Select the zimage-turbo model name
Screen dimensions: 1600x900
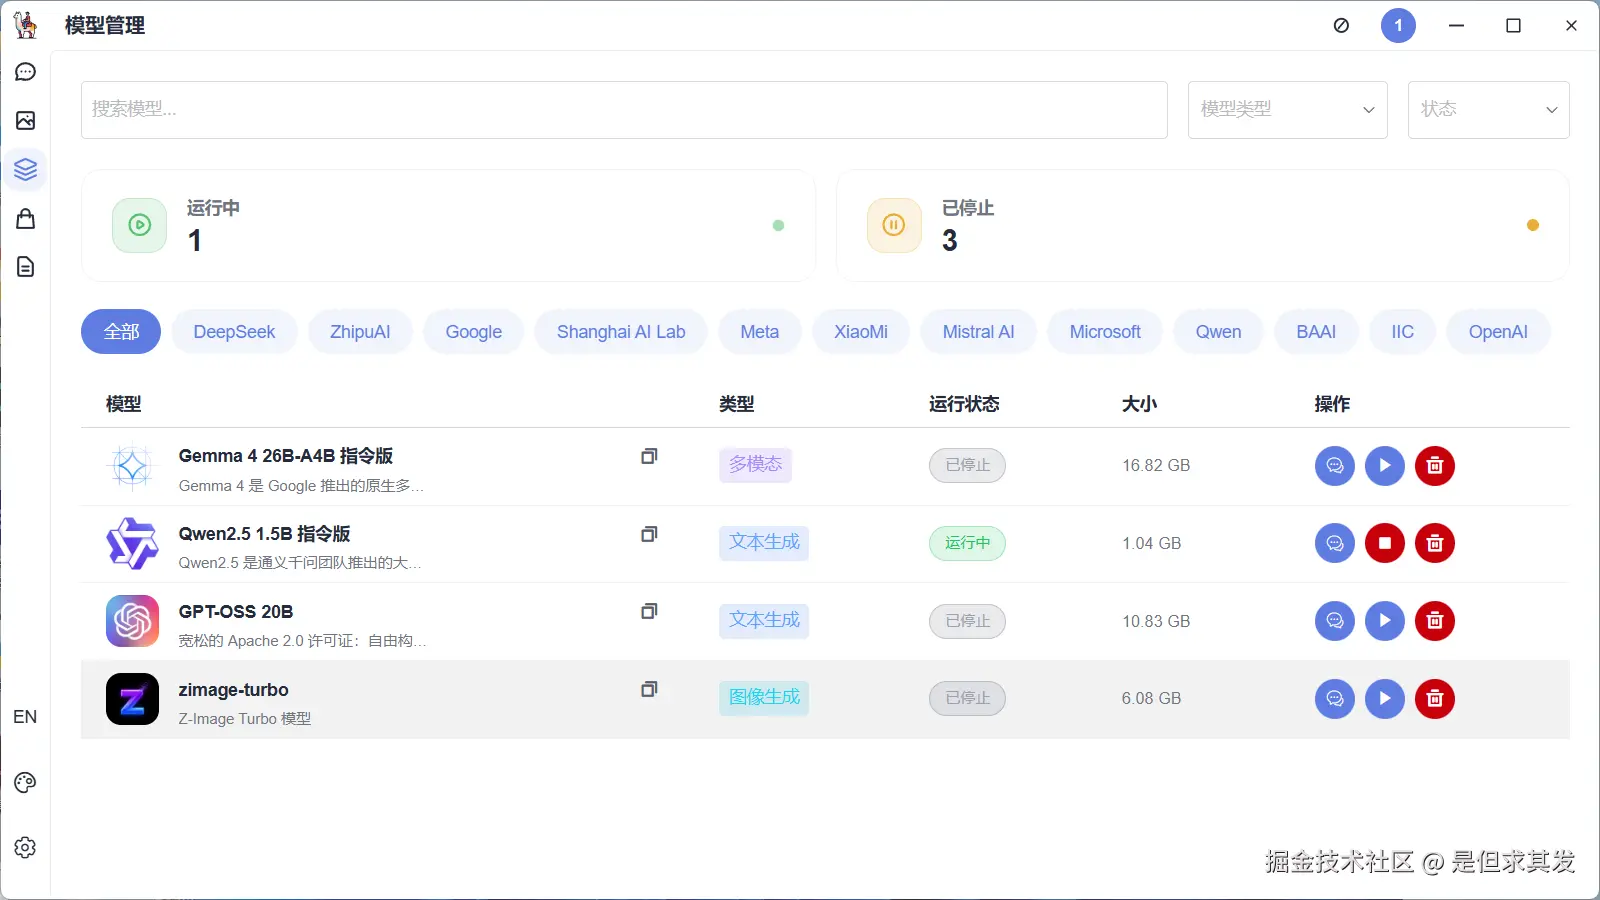coord(233,690)
